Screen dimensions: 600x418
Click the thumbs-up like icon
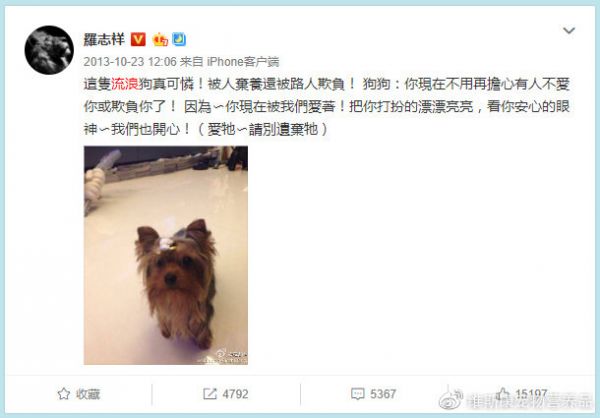(502, 394)
